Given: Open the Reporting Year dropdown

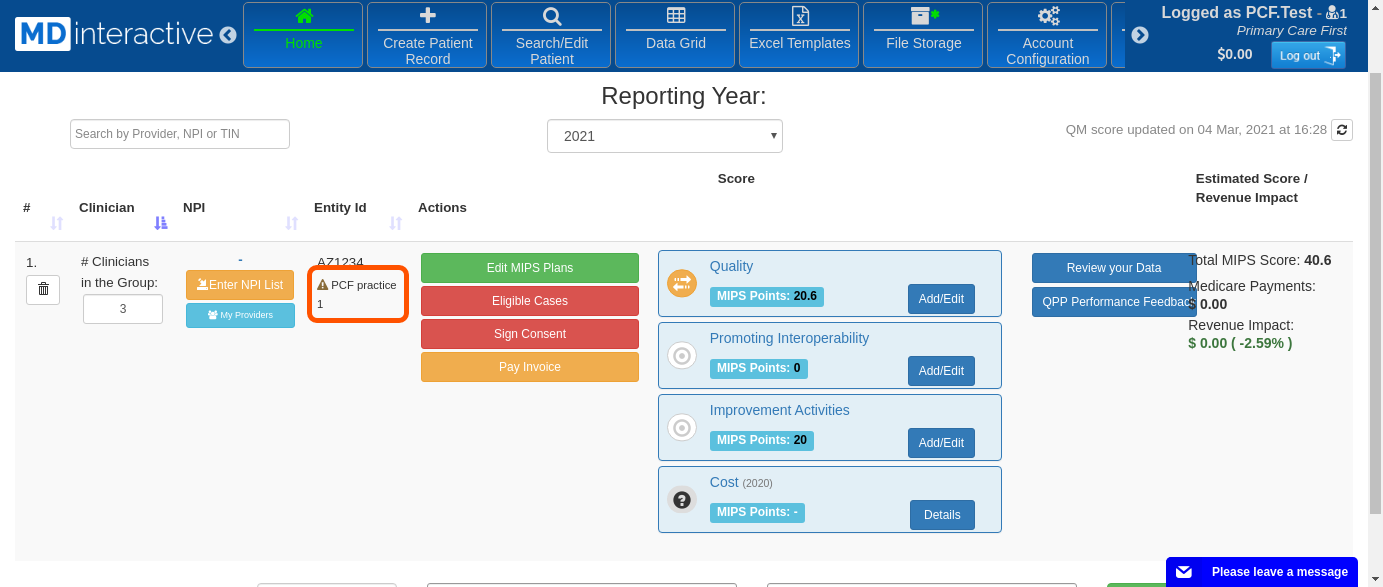Looking at the screenshot, I should pos(664,136).
